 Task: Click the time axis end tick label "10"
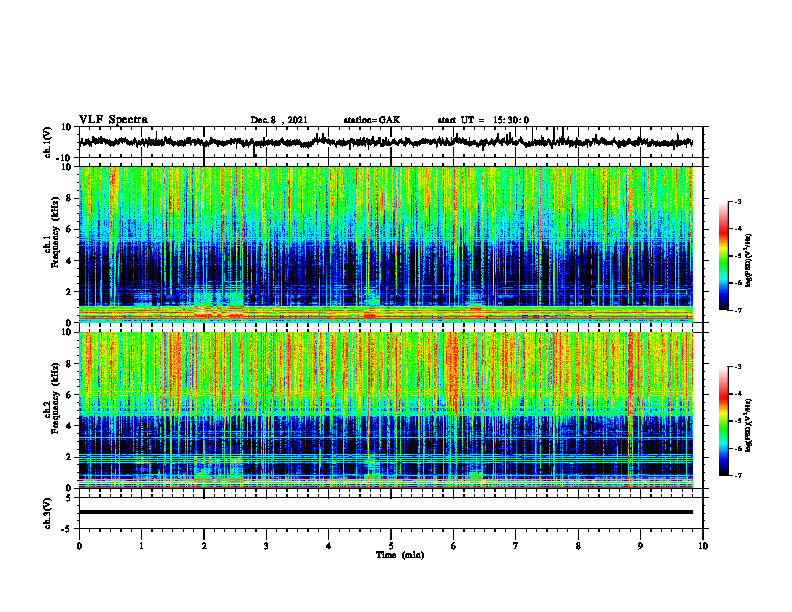tap(703, 546)
